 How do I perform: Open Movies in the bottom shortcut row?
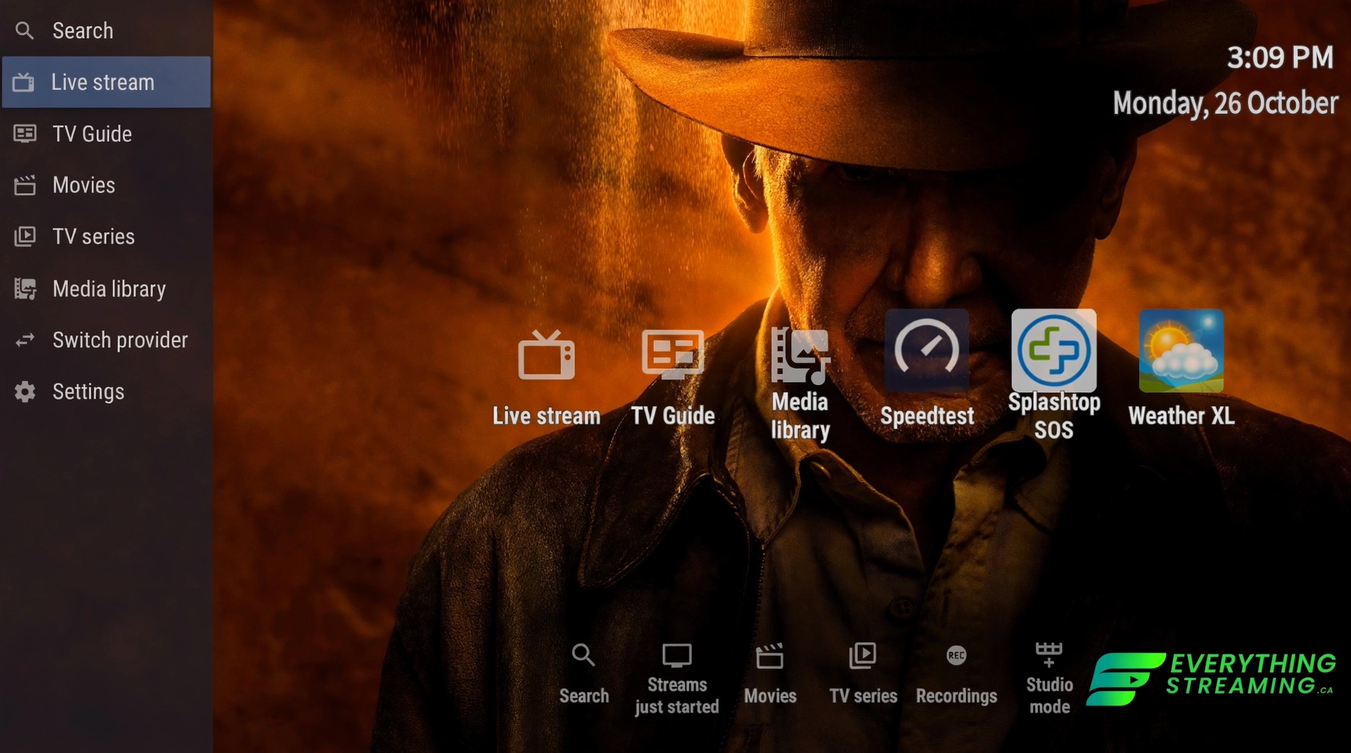point(770,675)
